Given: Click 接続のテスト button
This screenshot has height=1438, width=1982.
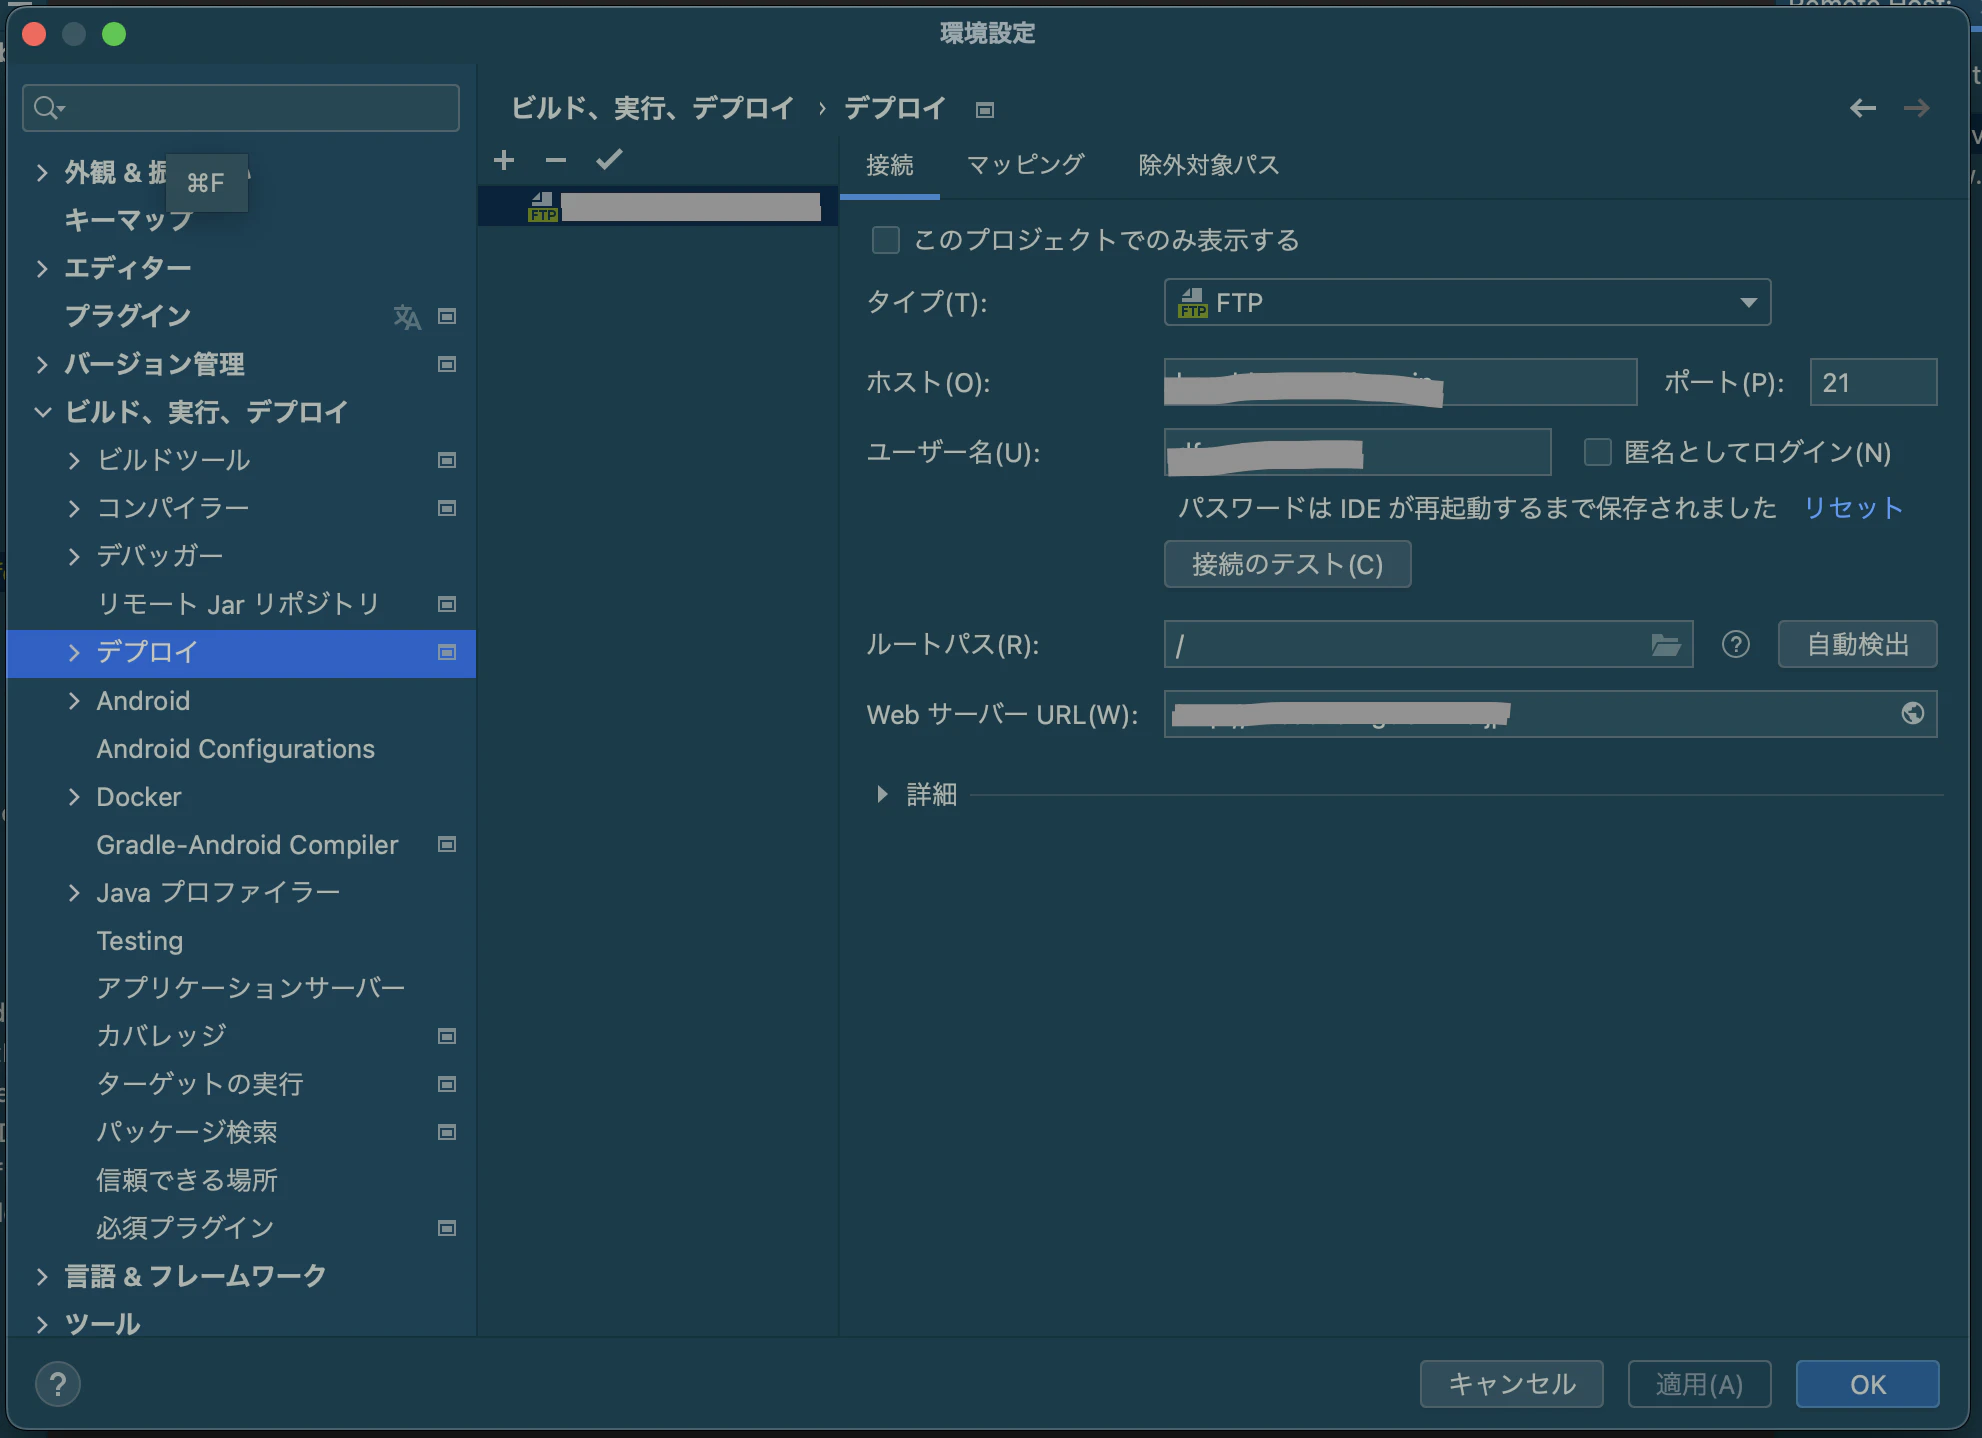Looking at the screenshot, I should coord(1287,565).
